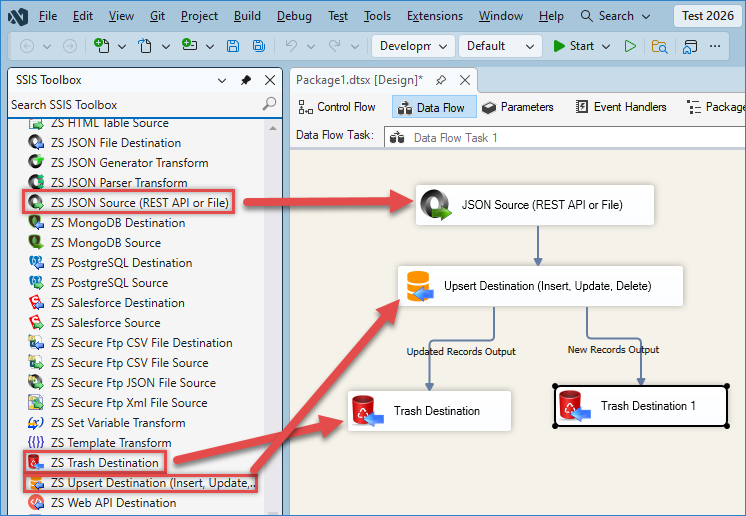
Task: Pin the SSIS Toolbox panel
Action: point(246,80)
